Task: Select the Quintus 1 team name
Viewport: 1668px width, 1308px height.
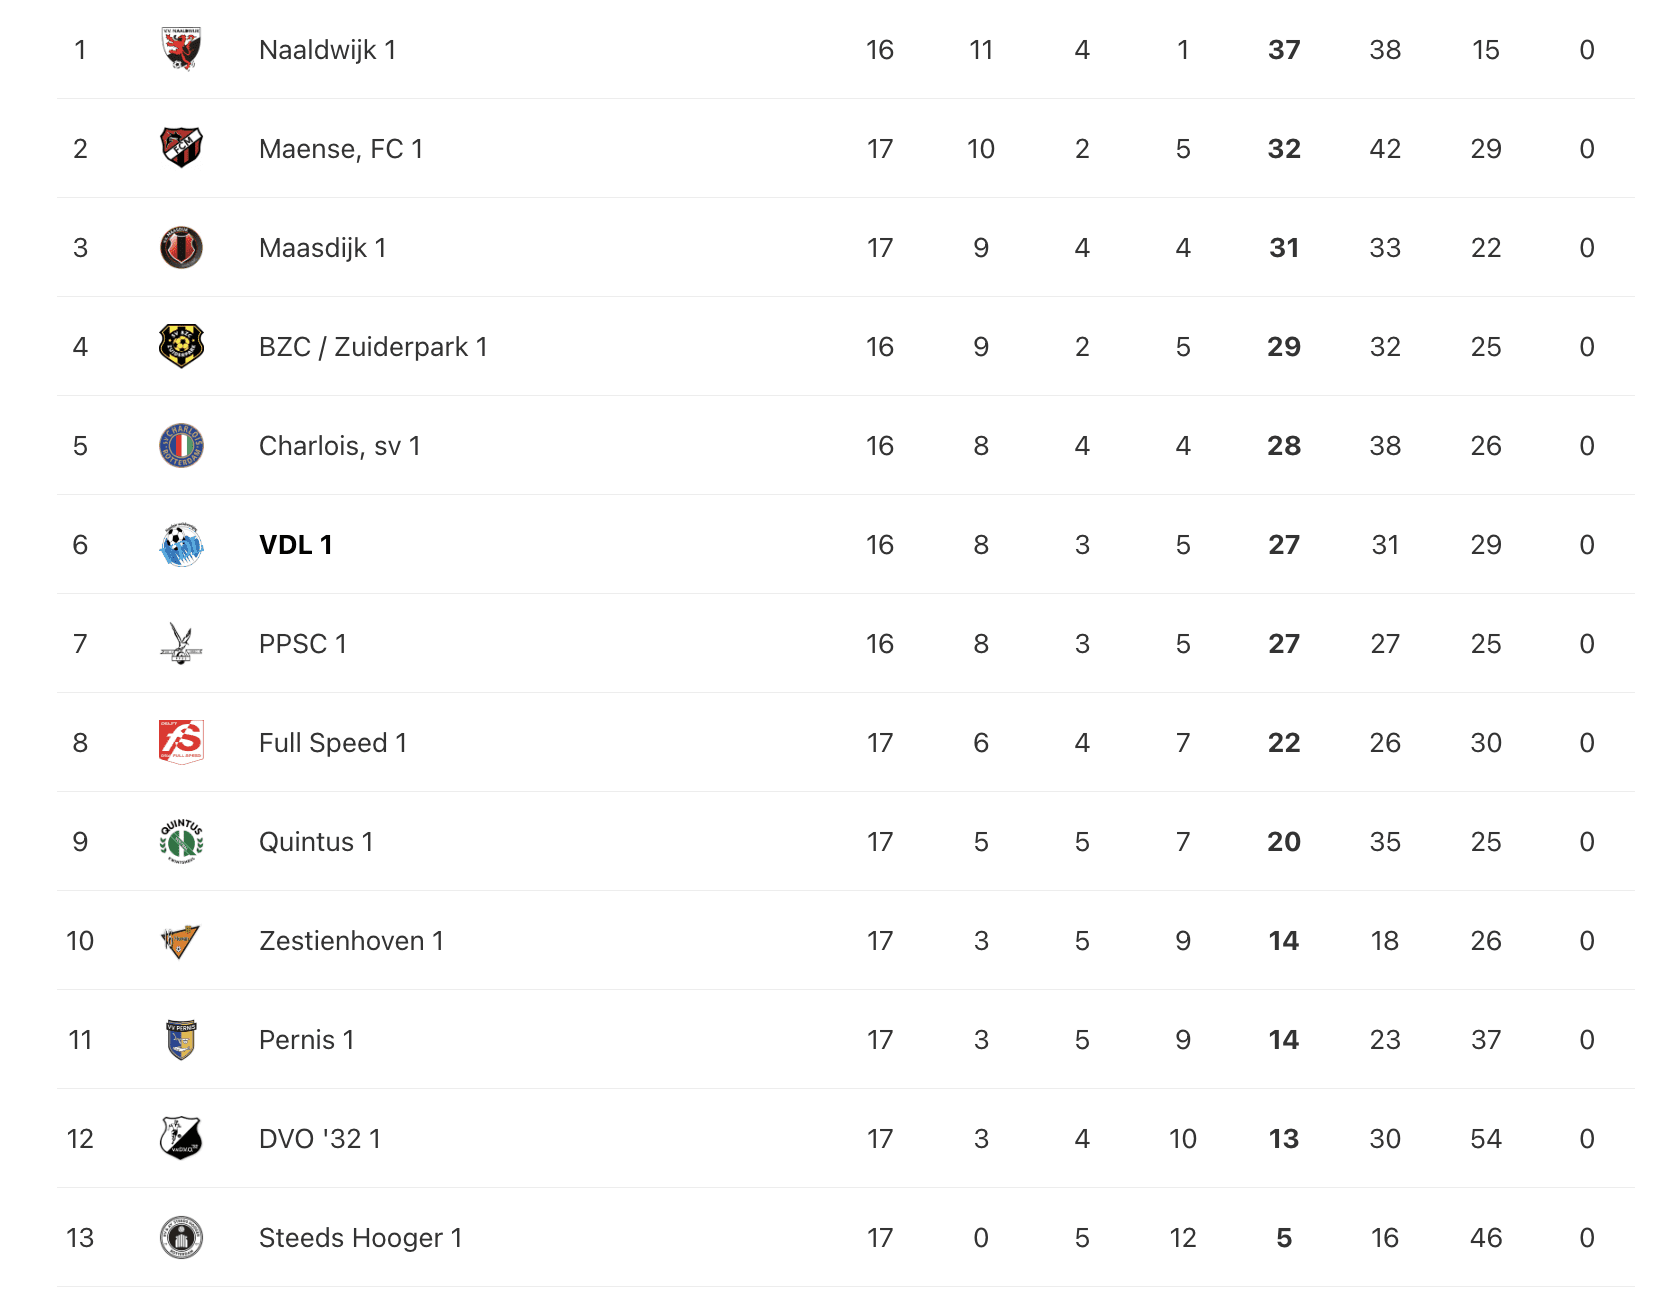Action: tap(316, 842)
